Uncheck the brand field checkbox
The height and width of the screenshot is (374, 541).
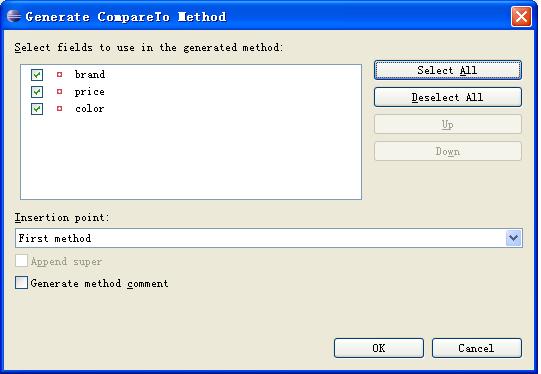click(37, 75)
